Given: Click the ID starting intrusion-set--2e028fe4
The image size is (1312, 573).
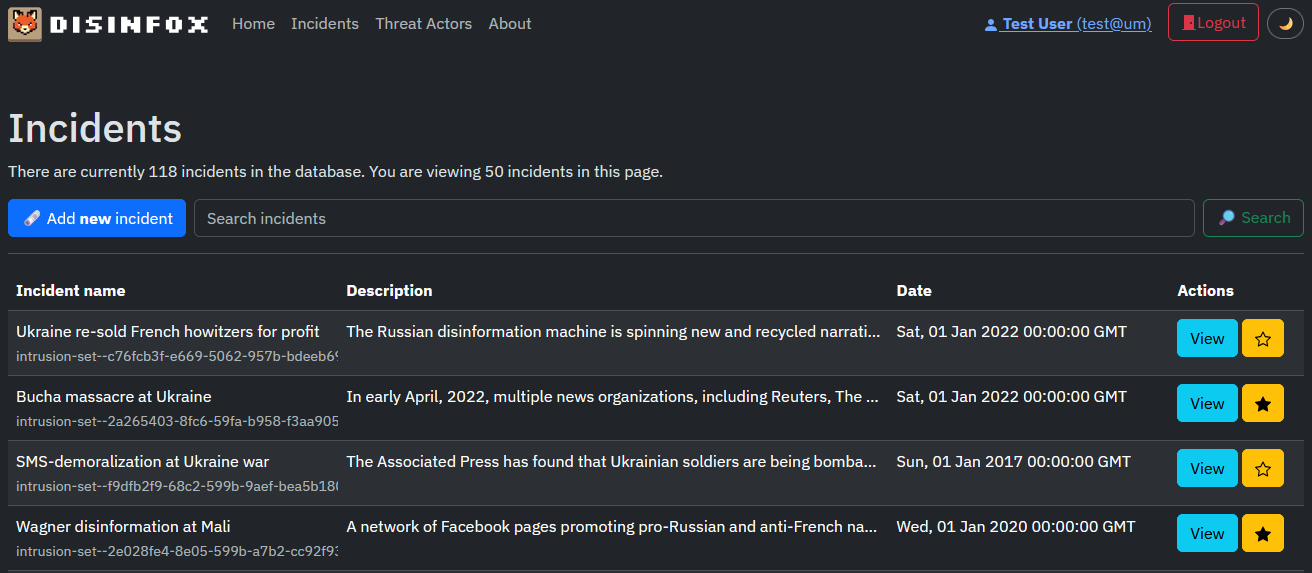Looking at the screenshot, I should coord(177,551).
